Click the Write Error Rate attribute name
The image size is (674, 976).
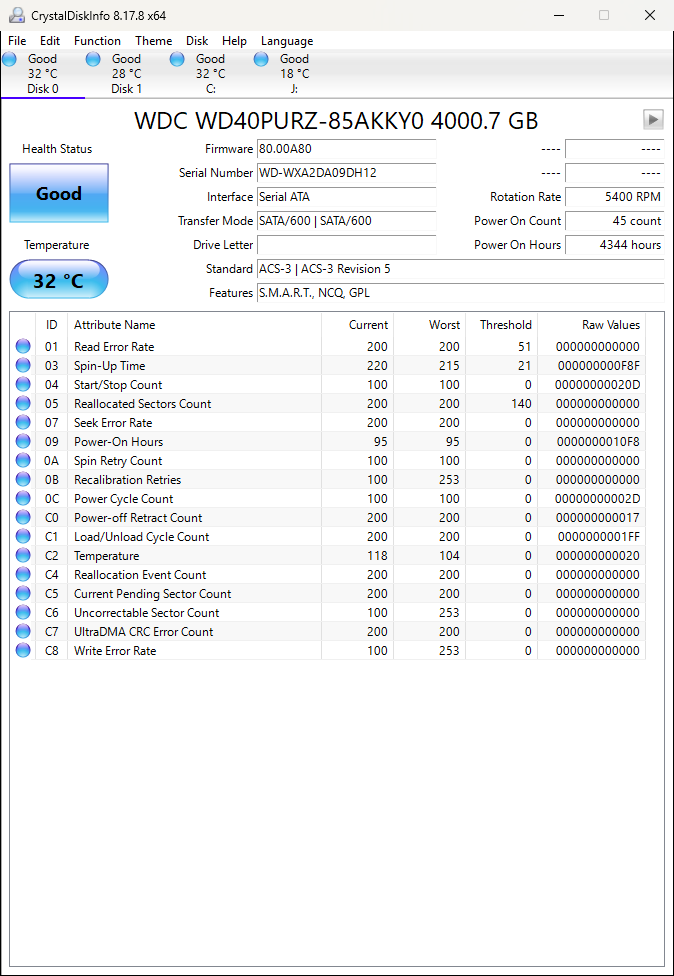click(x=115, y=650)
